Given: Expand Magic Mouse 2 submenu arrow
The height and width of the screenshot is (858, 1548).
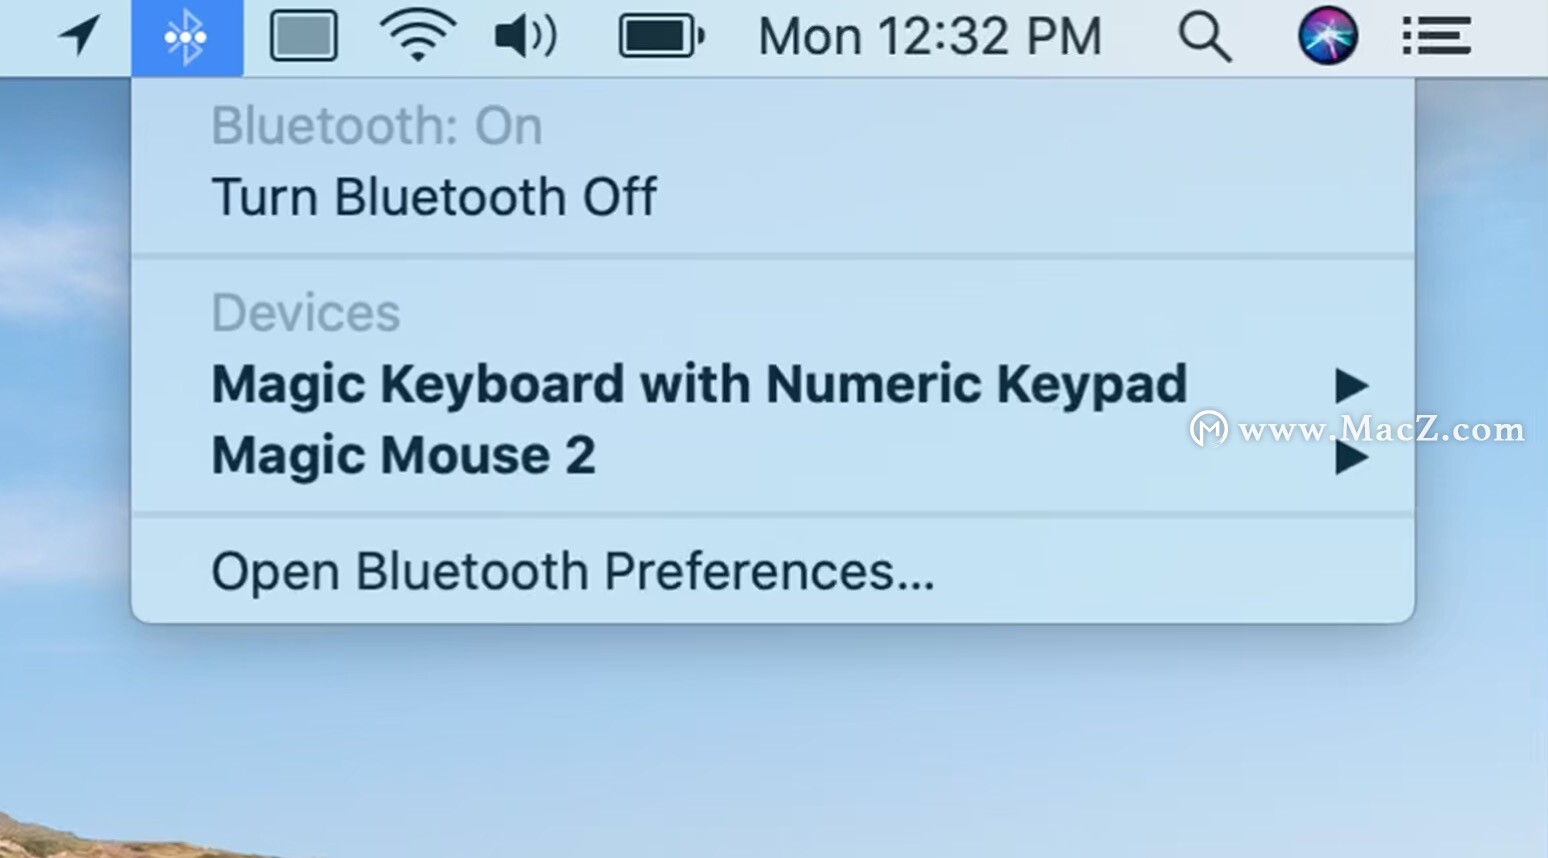Looking at the screenshot, I should click(1351, 458).
